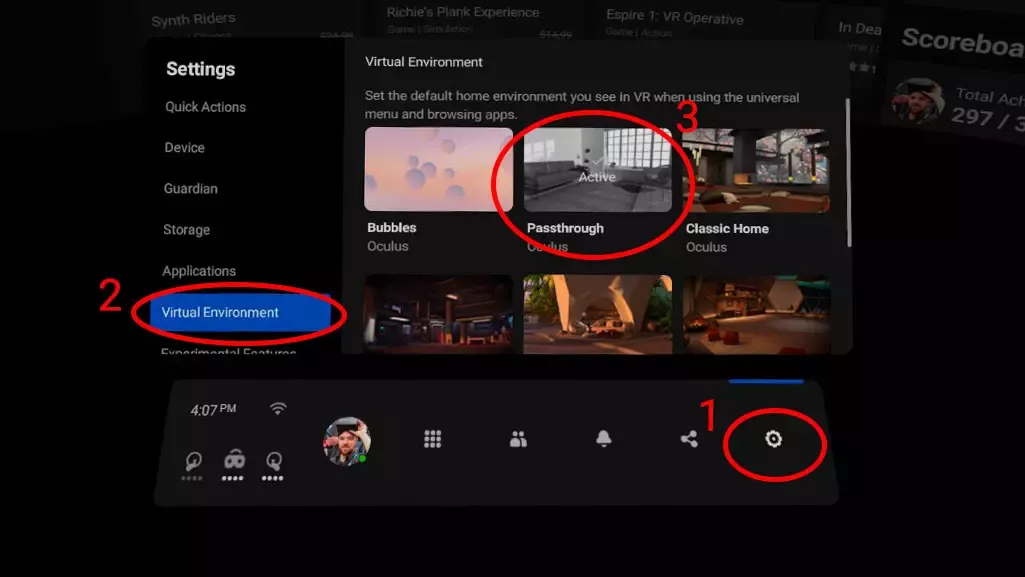Choose the dark cyber room environment thumbnail

tap(438, 314)
